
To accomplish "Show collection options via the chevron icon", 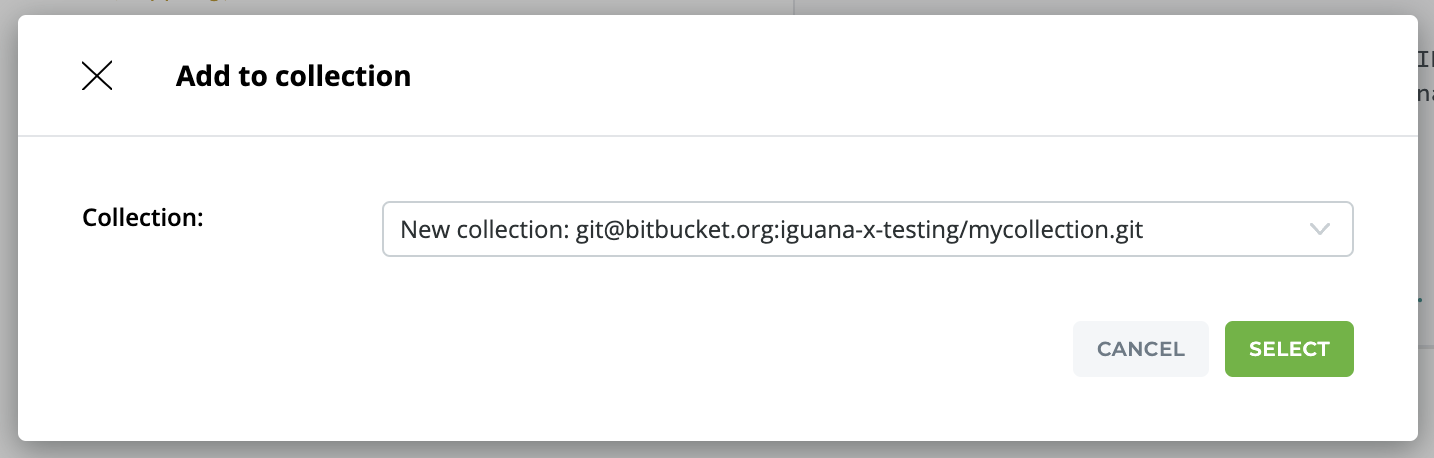I will click(1319, 229).
